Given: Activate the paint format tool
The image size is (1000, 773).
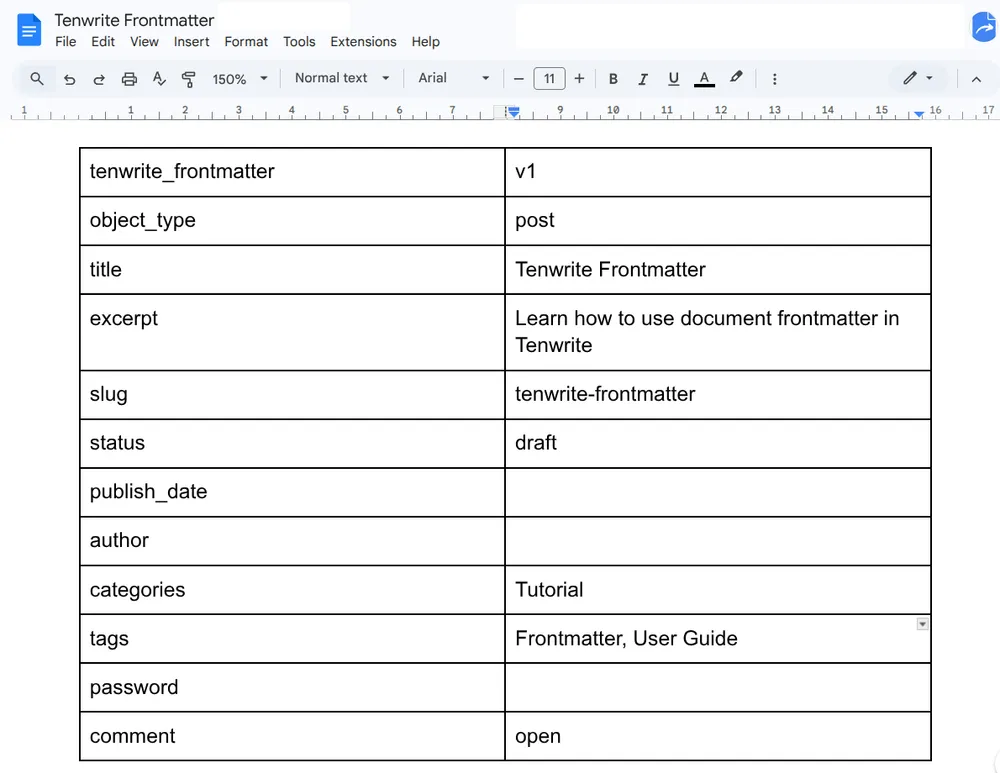Looking at the screenshot, I should [x=188, y=79].
